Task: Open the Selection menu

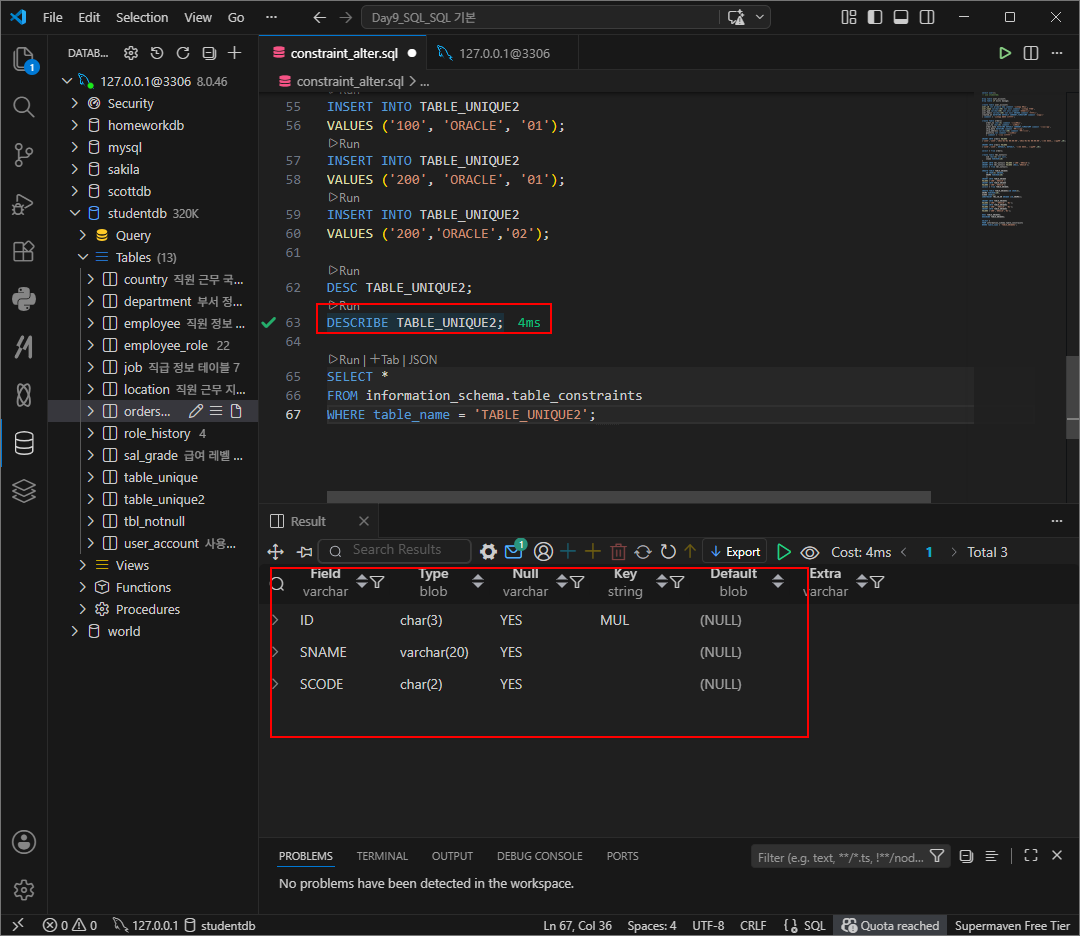Action: click(x=142, y=17)
